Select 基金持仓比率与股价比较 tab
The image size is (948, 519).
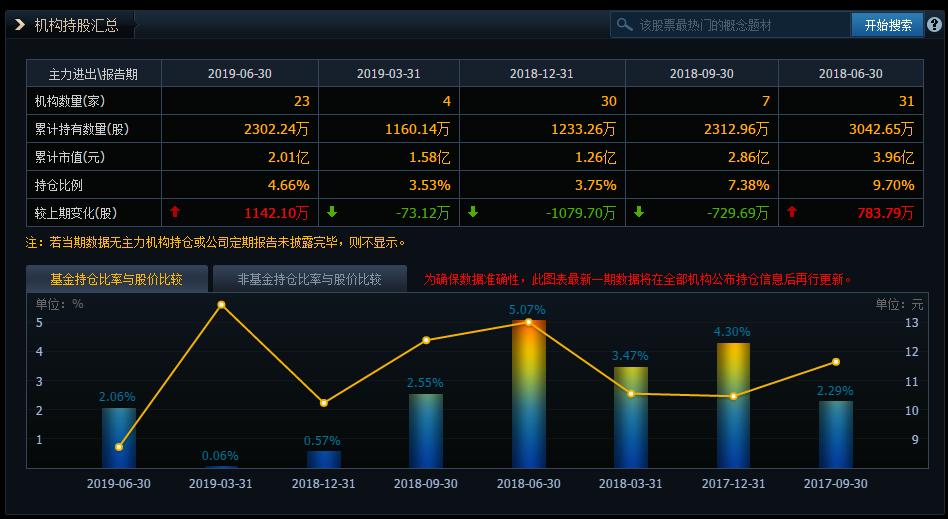[117, 279]
